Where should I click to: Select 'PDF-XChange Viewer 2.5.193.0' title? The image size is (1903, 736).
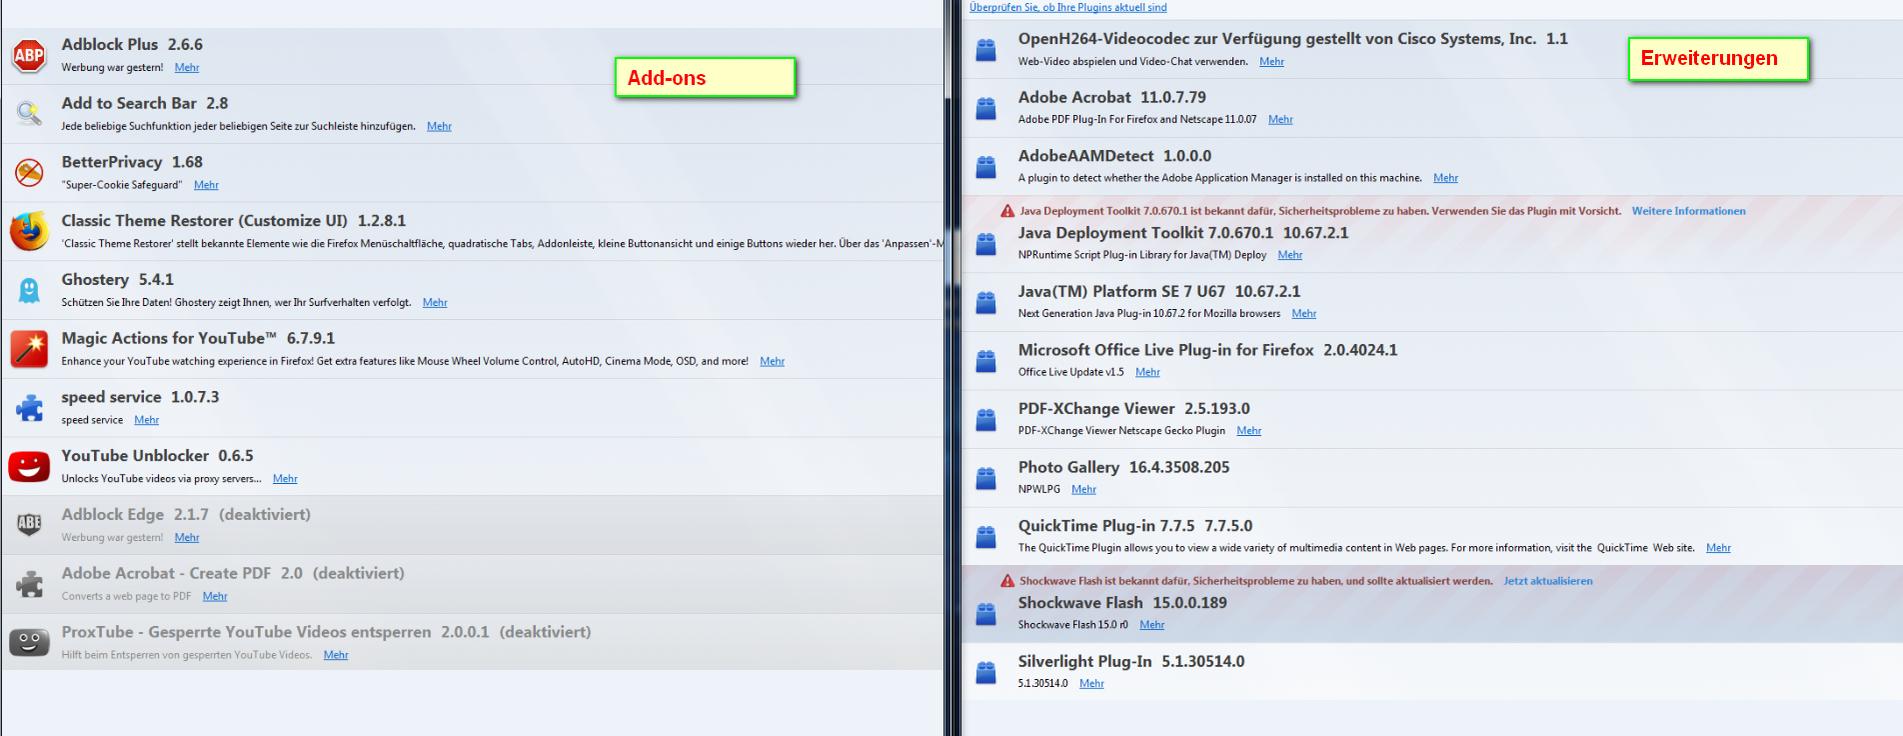click(x=1134, y=409)
